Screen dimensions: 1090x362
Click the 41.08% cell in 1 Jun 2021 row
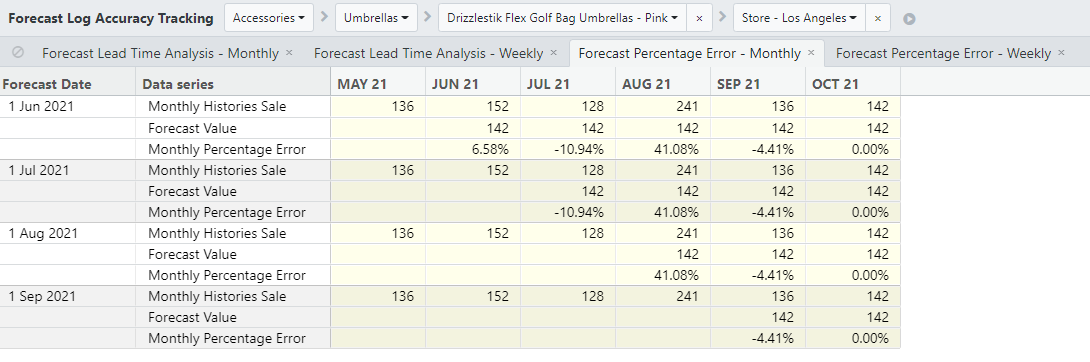click(662, 149)
